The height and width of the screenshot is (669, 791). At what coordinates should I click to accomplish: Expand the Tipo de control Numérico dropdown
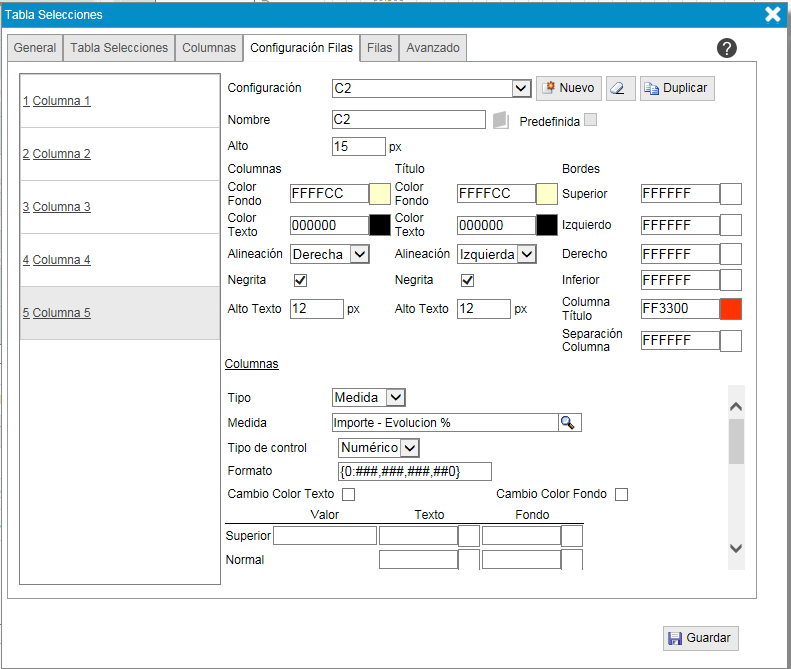(x=409, y=447)
